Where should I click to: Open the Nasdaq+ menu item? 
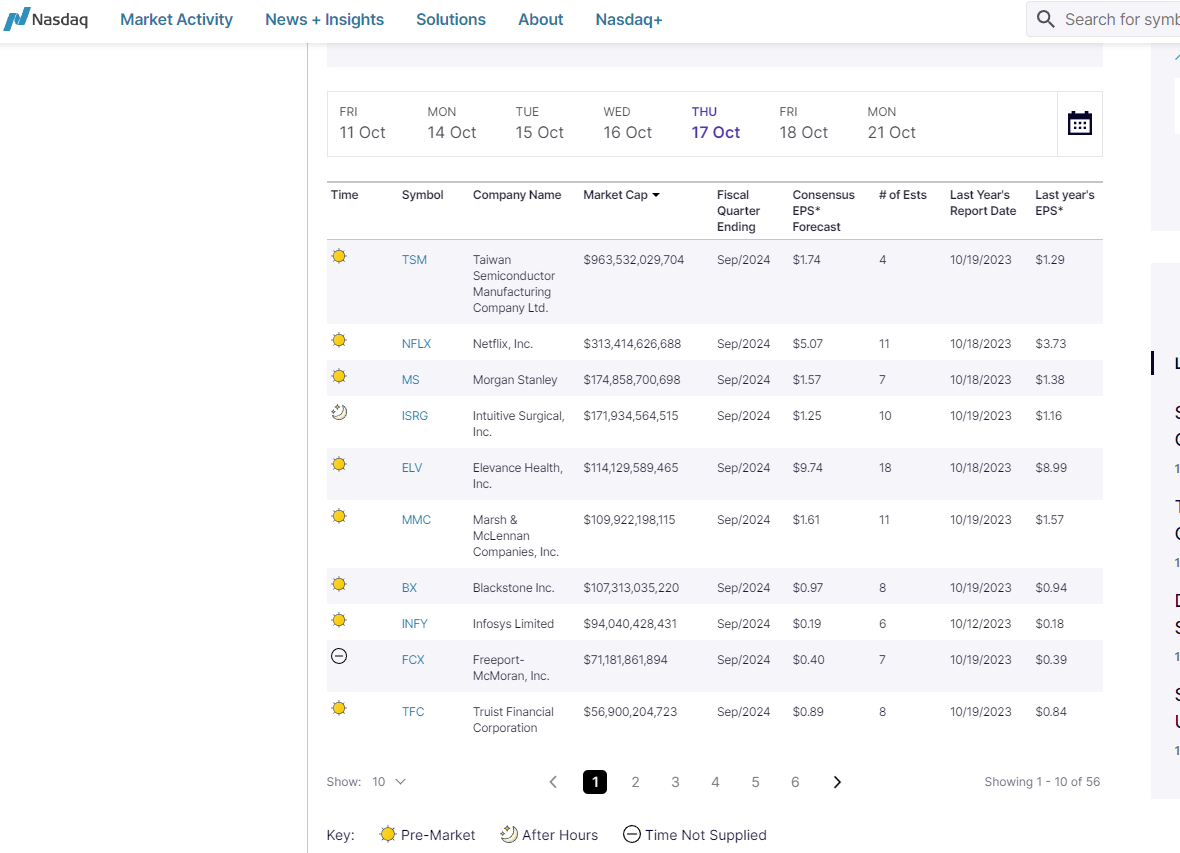pyautogui.click(x=628, y=19)
